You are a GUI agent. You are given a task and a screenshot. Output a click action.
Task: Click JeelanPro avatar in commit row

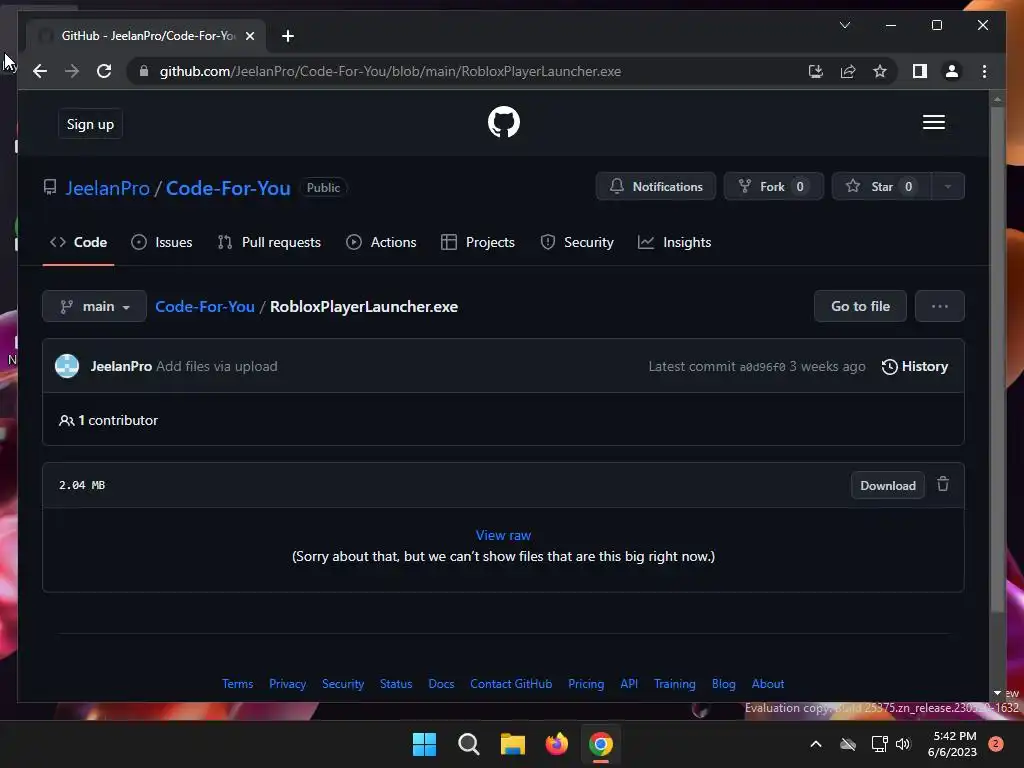coord(67,366)
